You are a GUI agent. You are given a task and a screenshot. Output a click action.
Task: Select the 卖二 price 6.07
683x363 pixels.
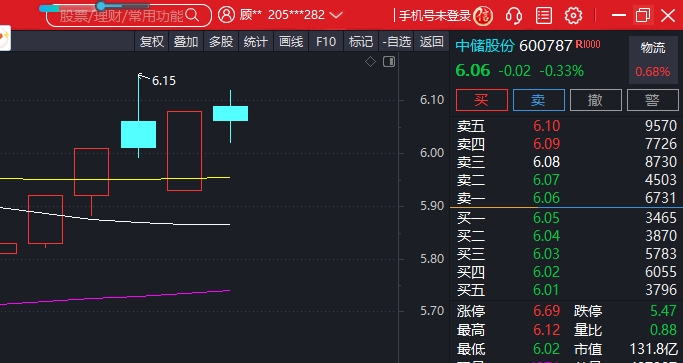click(547, 180)
